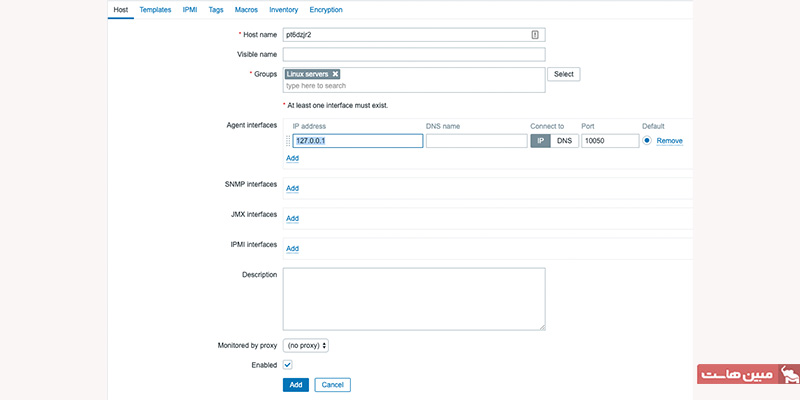The height and width of the screenshot is (400, 800).
Task: Click the Remove link for the agent interface
Action: [x=669, y=141]
